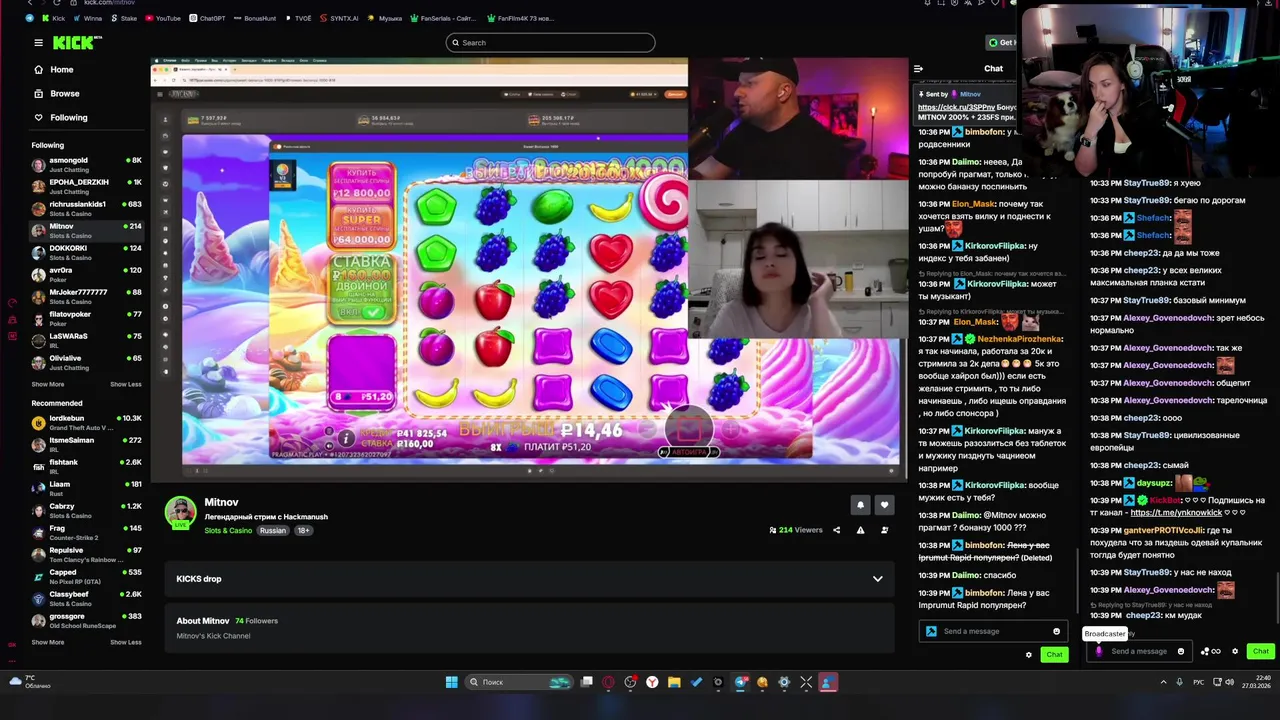Open emoji picker in right chat box
Viewport: 1280px width, 720px height.
[x=1180, y=651]
